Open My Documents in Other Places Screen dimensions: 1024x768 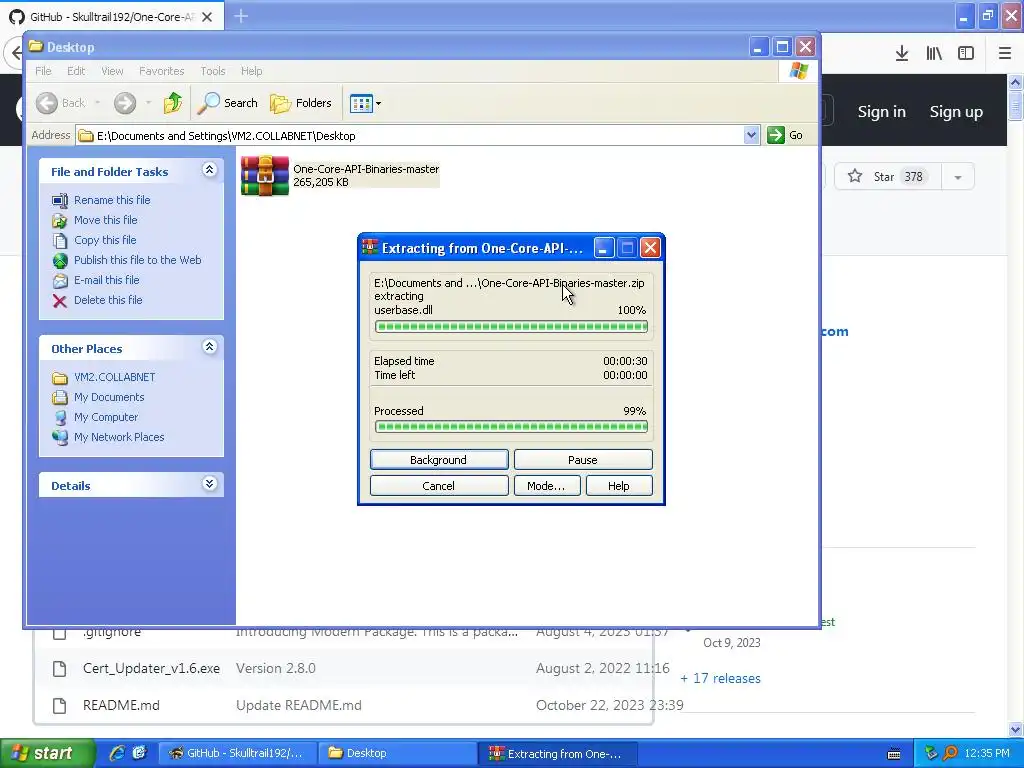click(108, 397)
